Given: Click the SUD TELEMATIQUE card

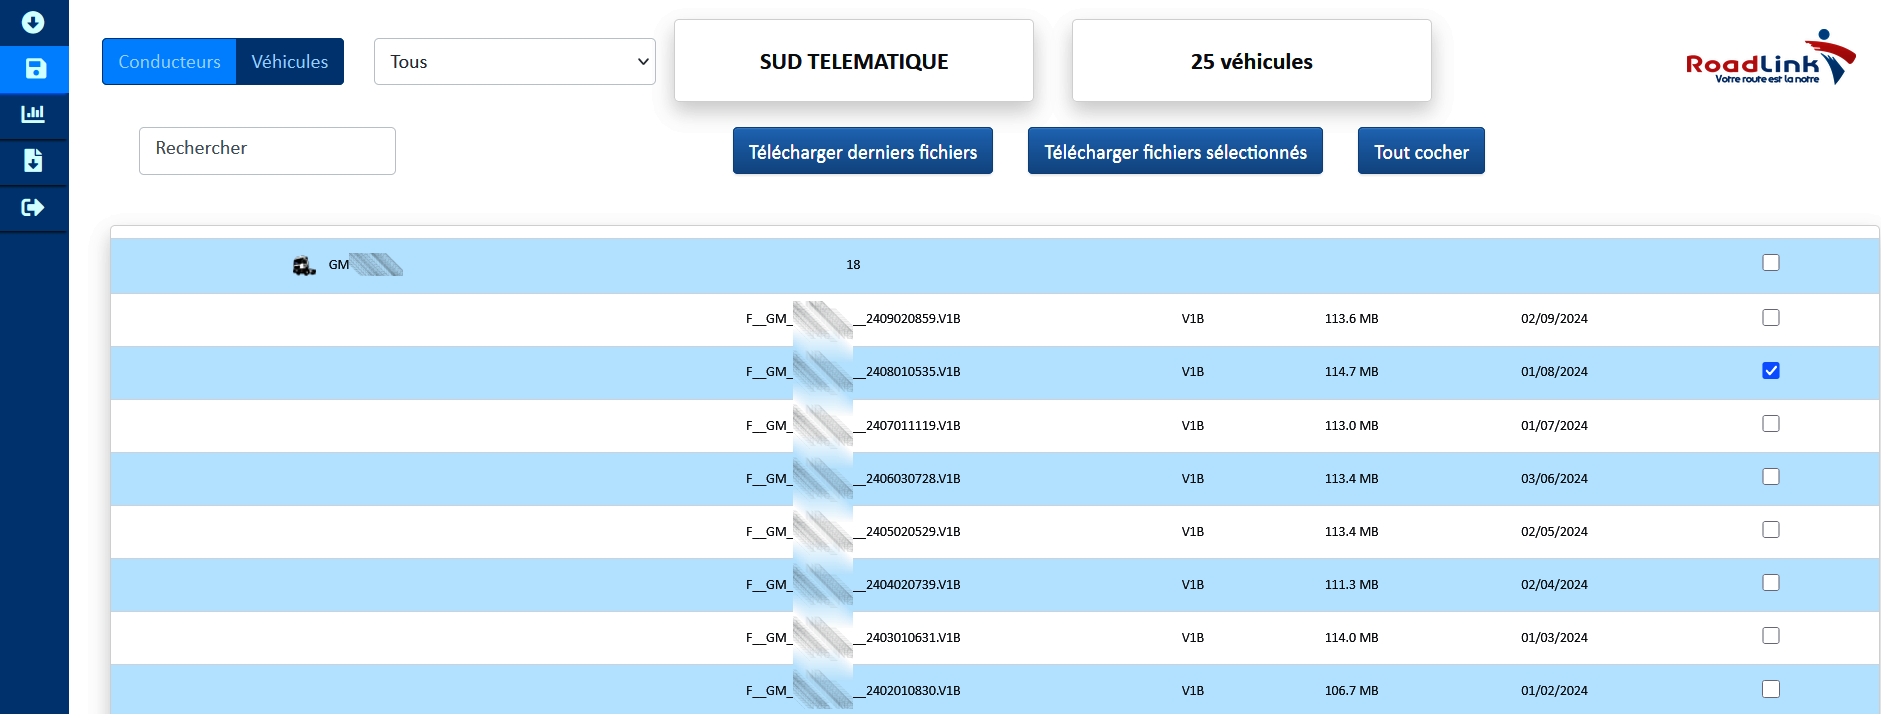Looking at the screenshot, I should pos(854,61).
